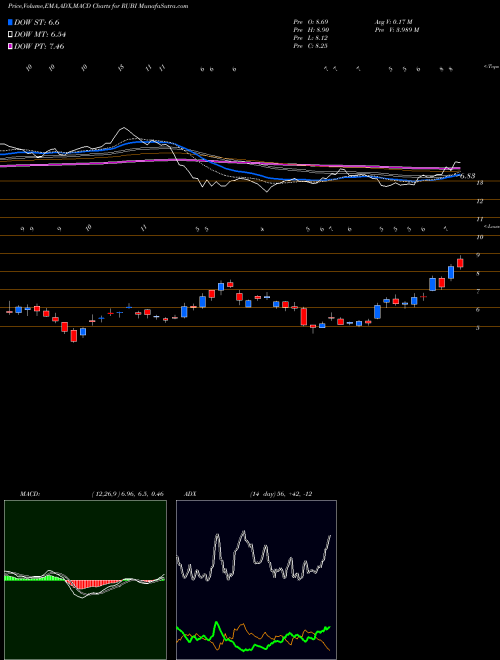Click the price axis label 13
The image size is (500, 660).
click(479, 183)
